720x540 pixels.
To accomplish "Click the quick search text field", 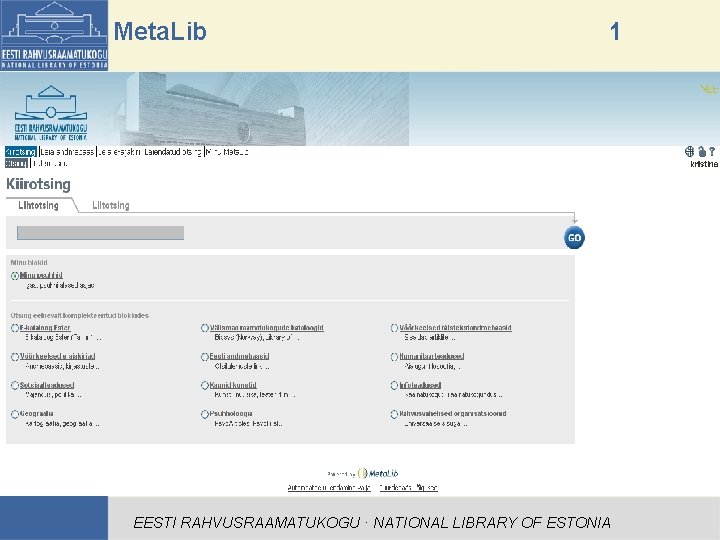I will (x=101, y=233).
